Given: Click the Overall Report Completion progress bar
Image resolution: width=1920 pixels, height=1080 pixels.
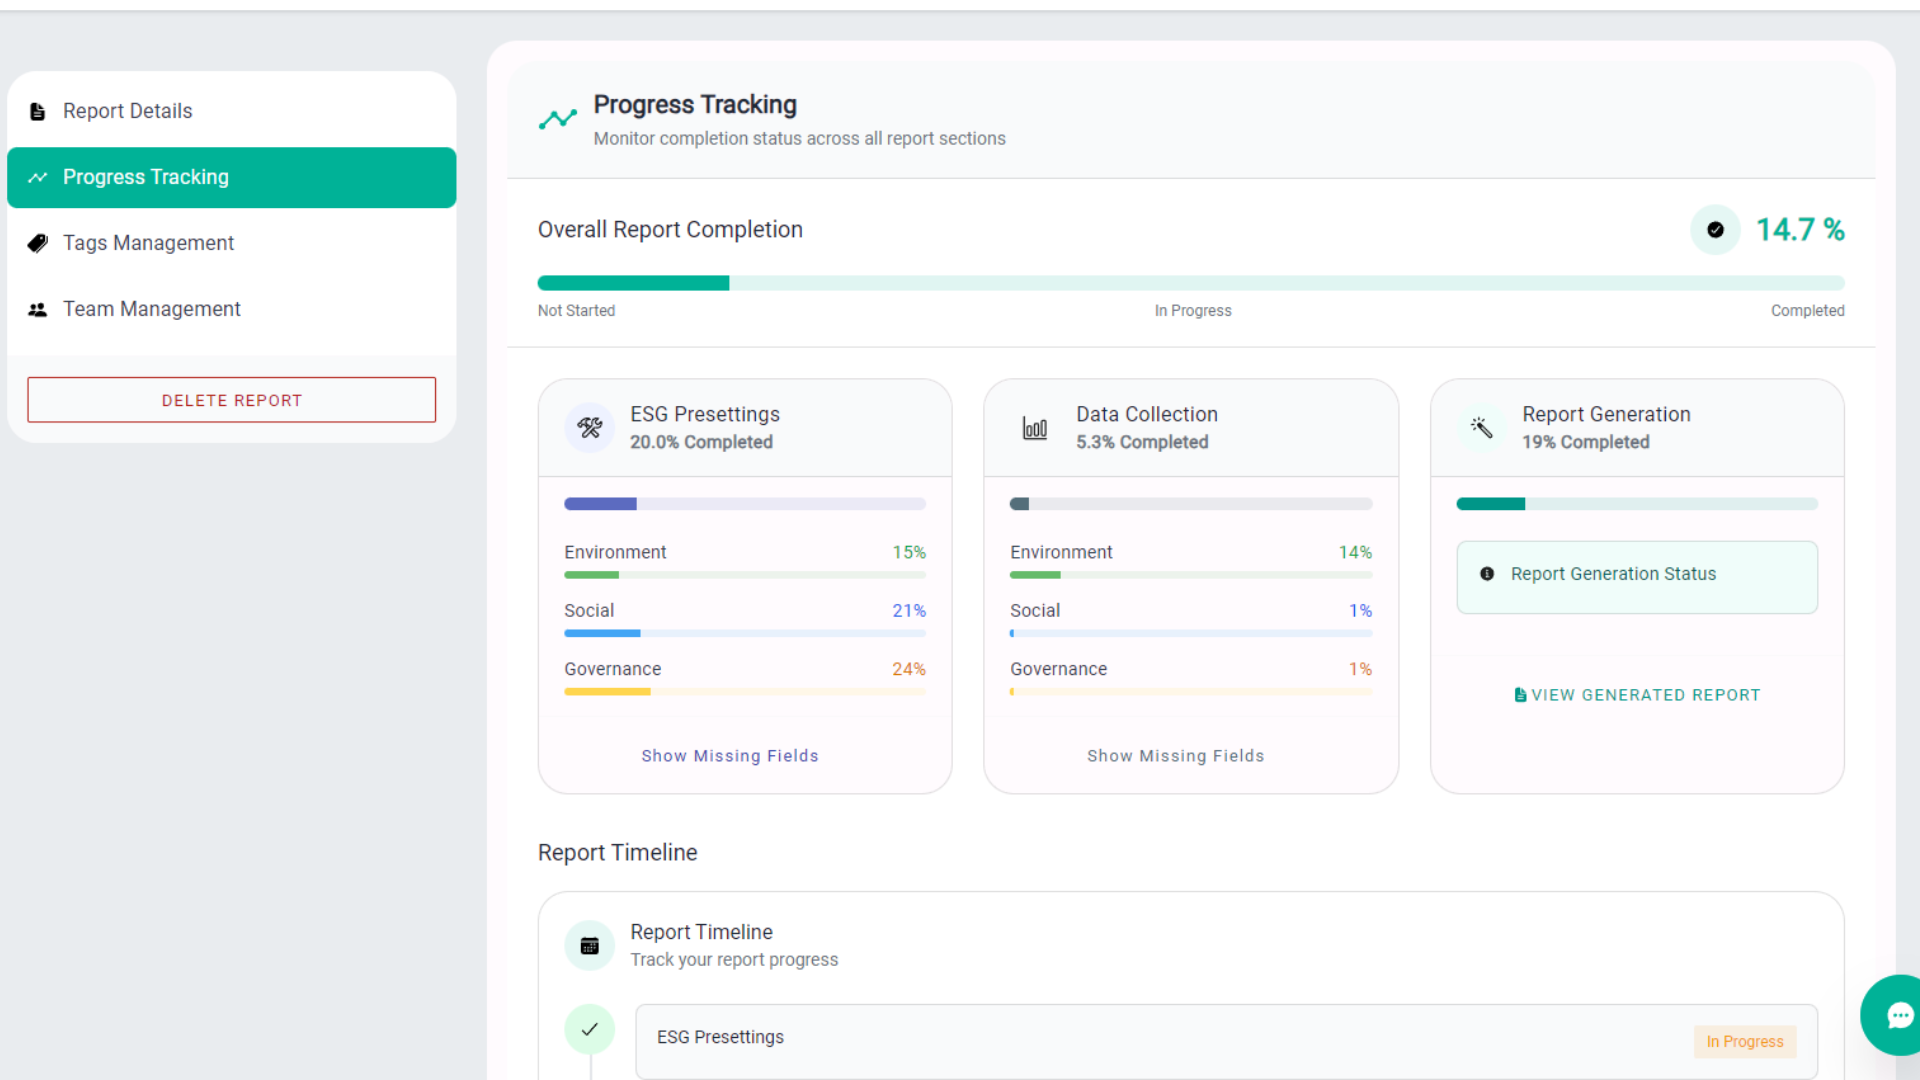Looking at the screenshot, I should click(x=1190, y=283).
